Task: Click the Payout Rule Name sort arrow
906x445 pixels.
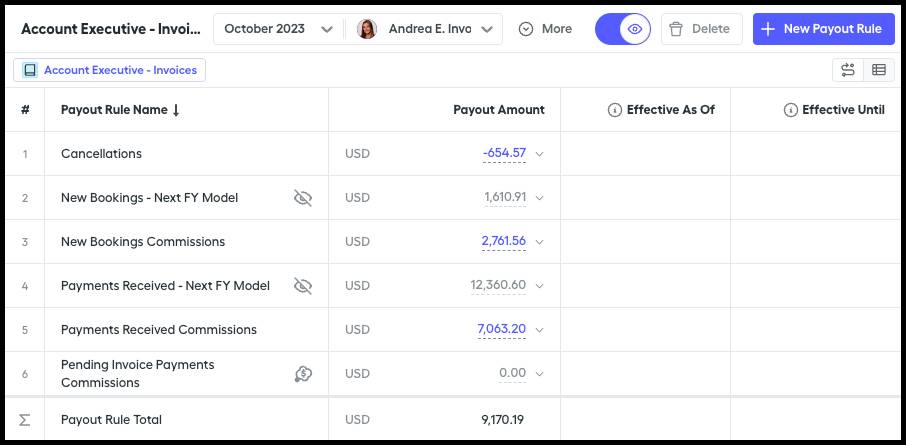Action: point(176,110)
